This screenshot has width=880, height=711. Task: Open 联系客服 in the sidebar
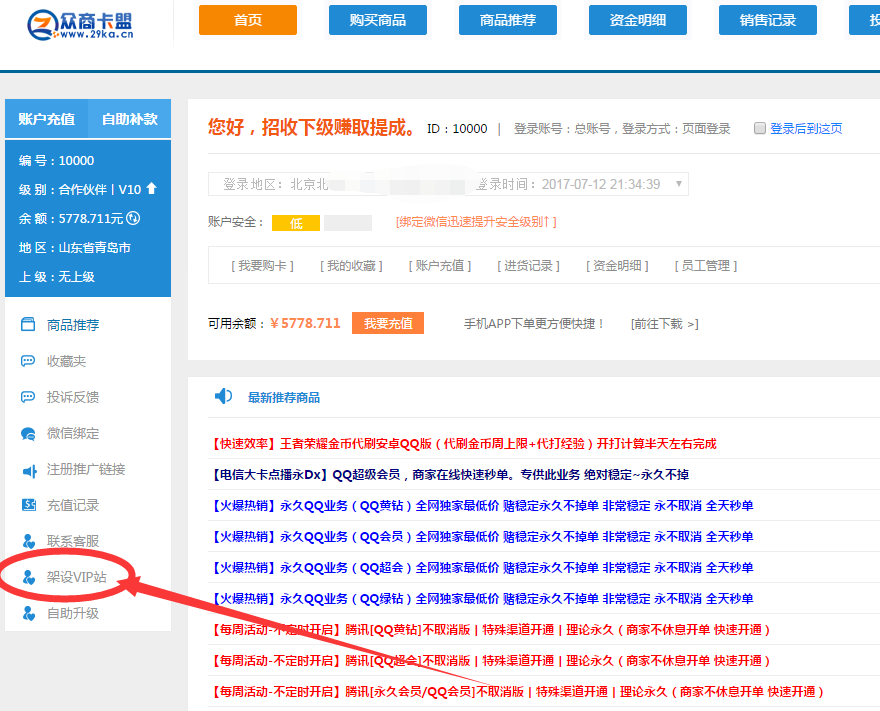73,541
